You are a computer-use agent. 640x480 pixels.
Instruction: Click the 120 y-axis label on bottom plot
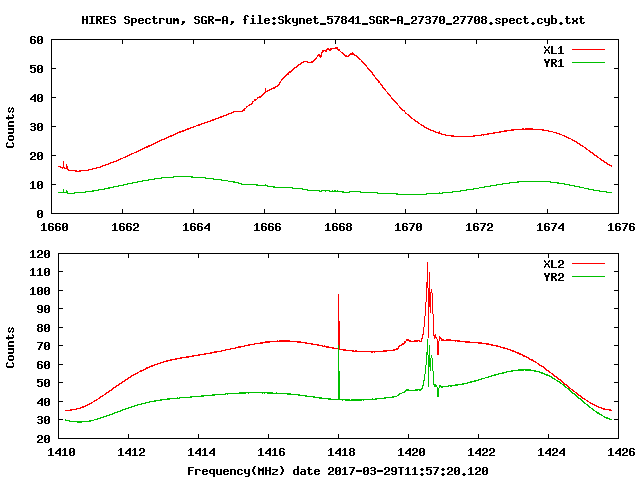pyautogui.click(x=40, y=254)
